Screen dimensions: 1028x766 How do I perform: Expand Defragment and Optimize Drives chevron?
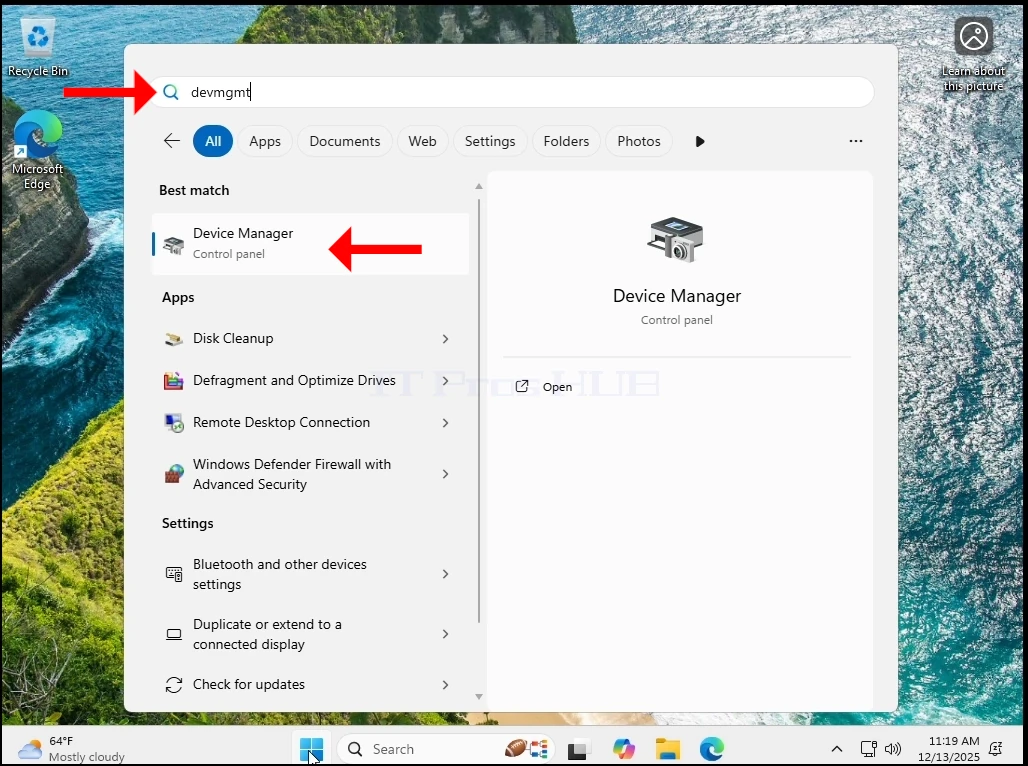446,381
